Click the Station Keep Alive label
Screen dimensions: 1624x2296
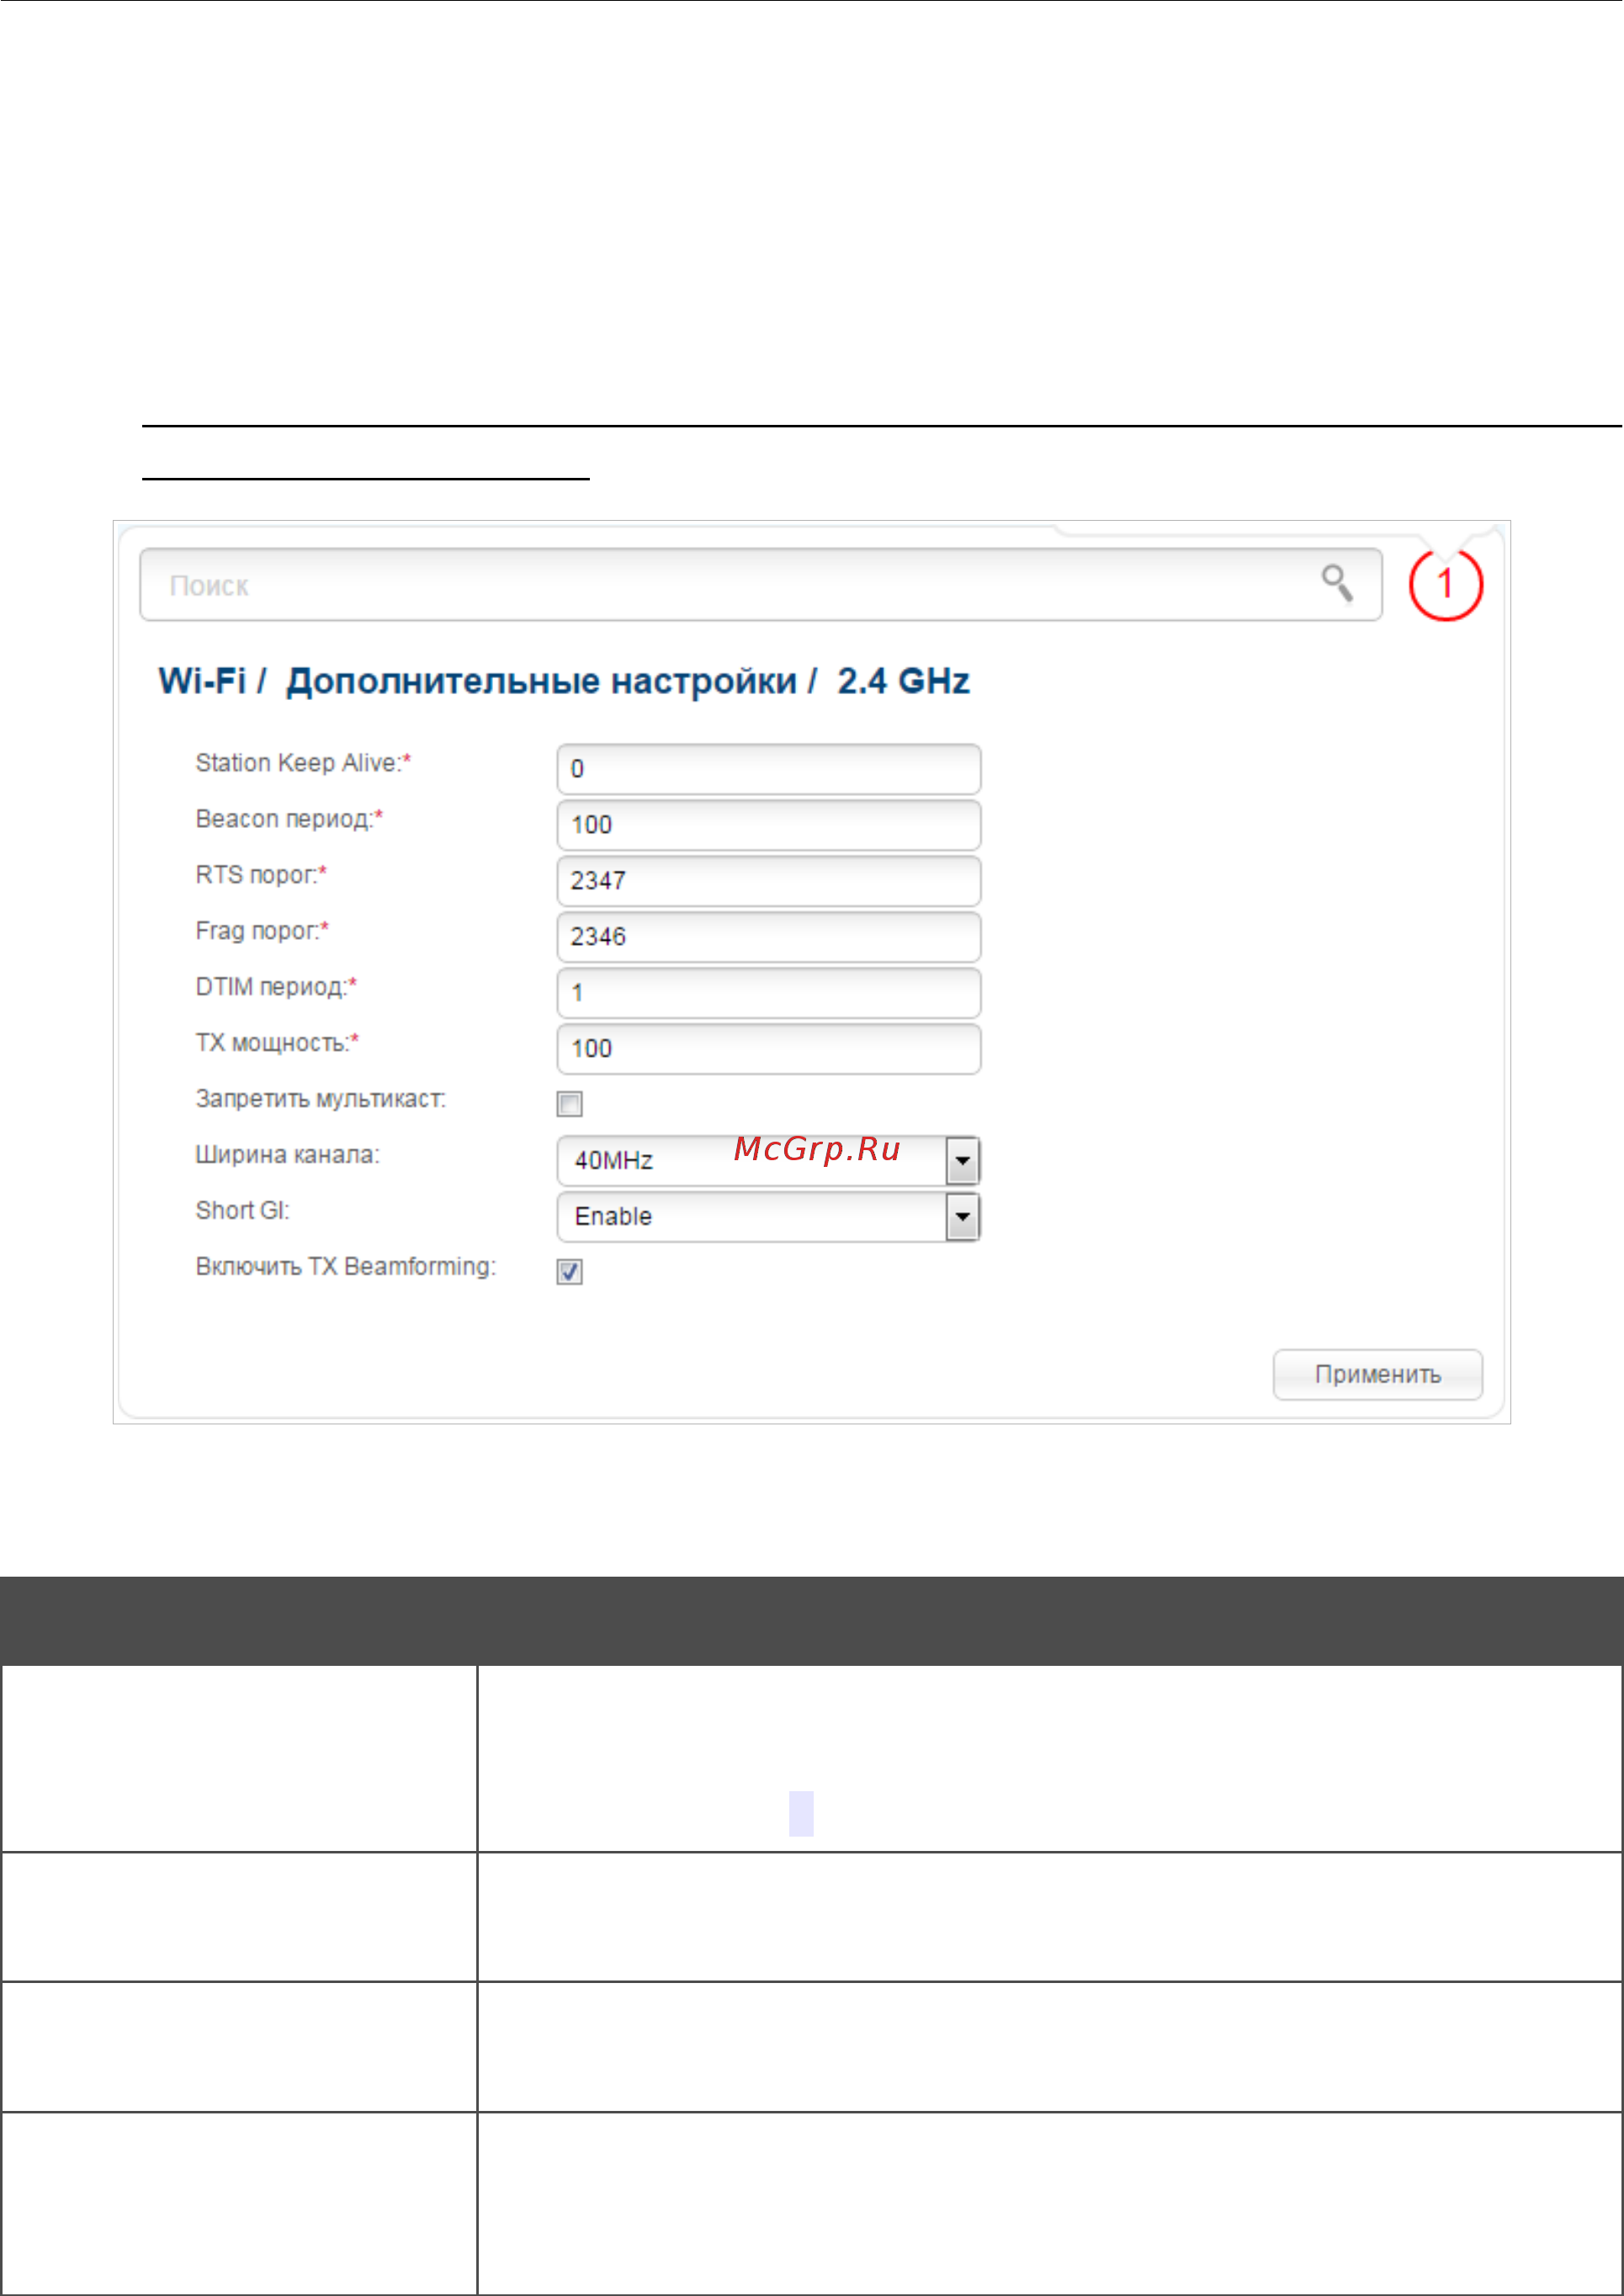303,763
